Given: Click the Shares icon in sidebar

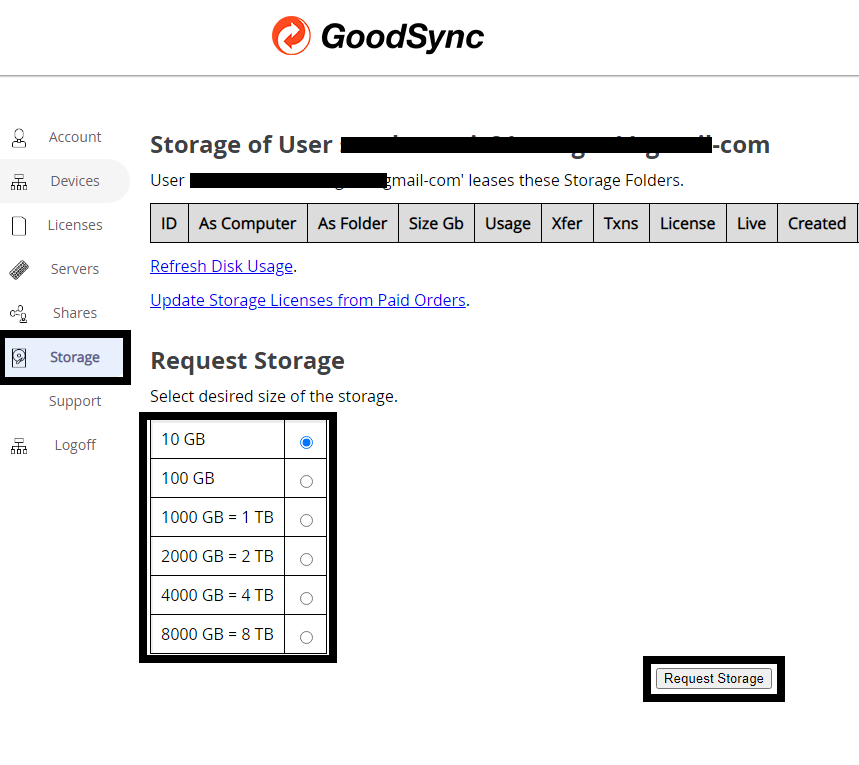Looking at the screenshot, I should pos(18,313).
